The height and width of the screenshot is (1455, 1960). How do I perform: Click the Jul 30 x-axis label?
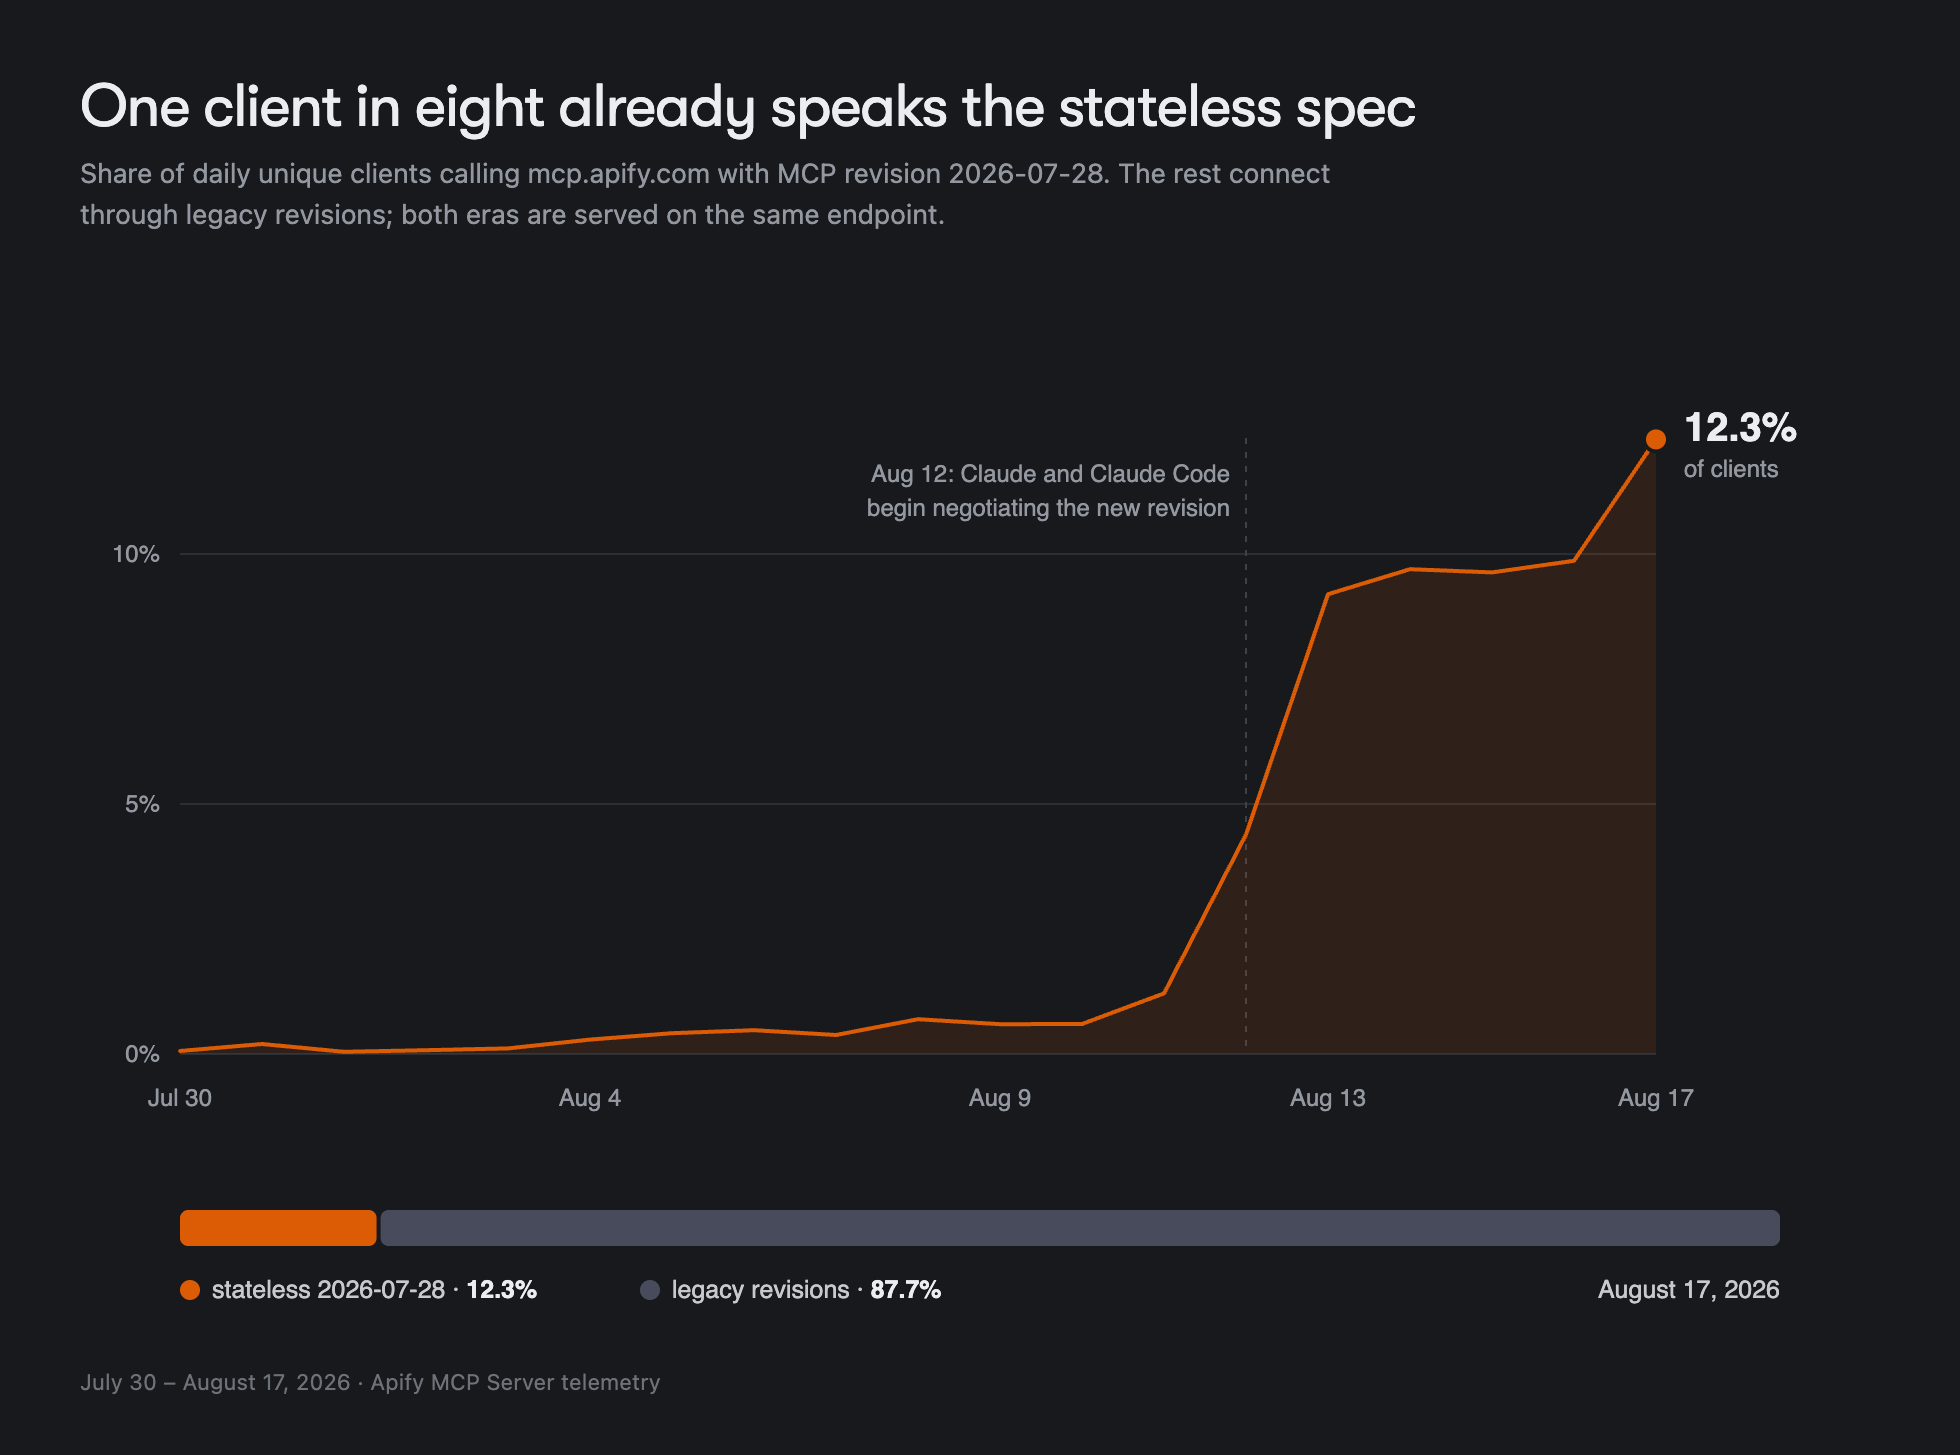coord(180,1098)
